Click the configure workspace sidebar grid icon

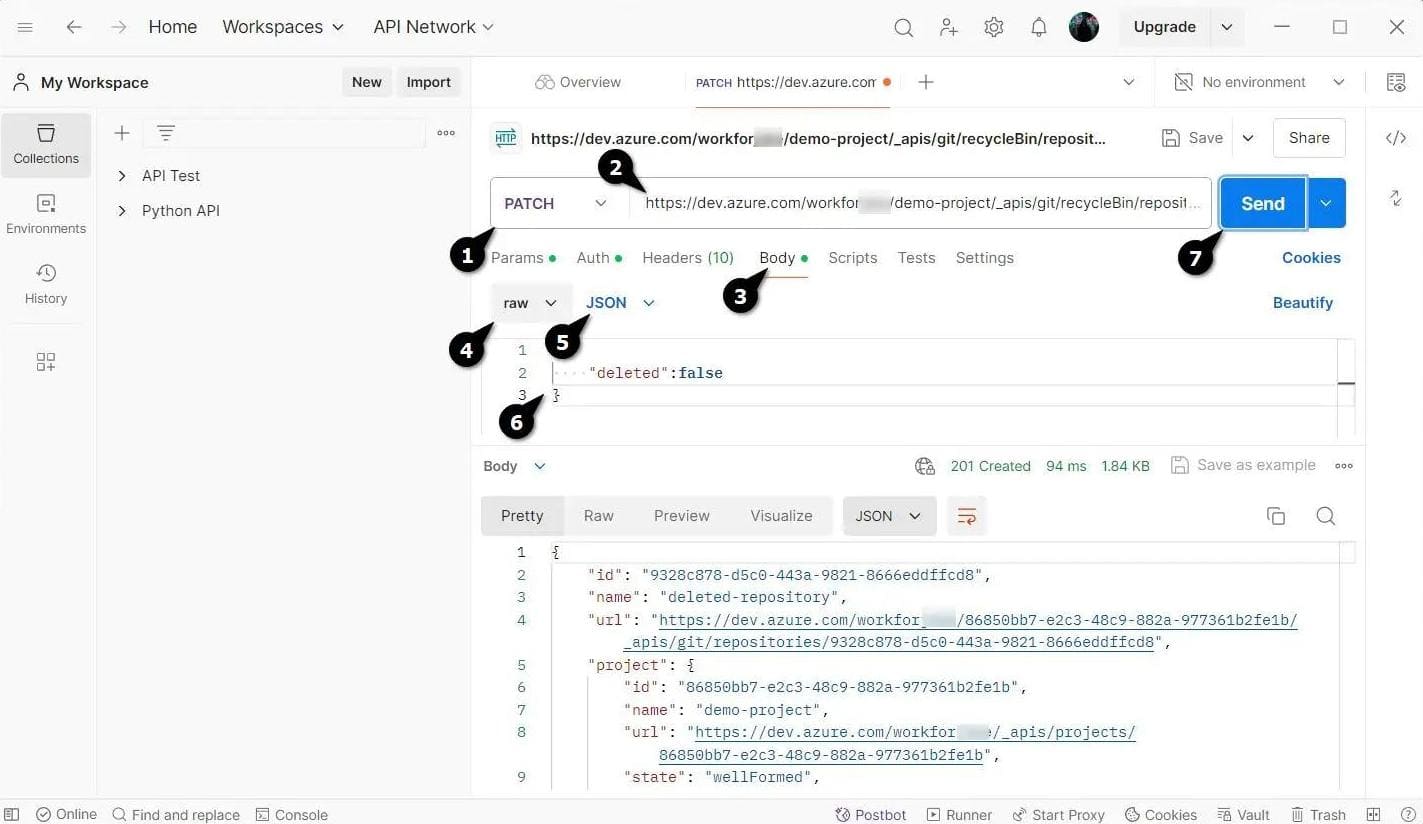[x=46, y=362]
